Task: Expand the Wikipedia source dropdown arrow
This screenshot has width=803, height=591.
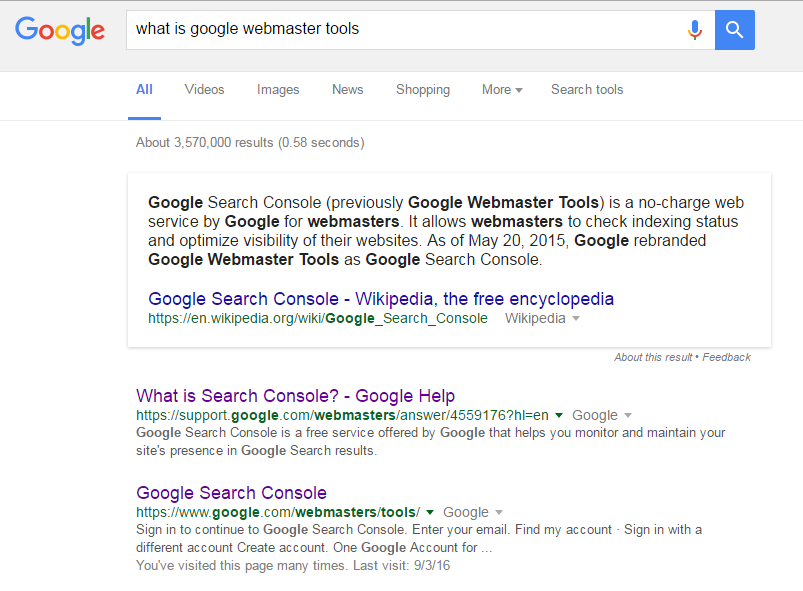Action: [x=576, y=319]
